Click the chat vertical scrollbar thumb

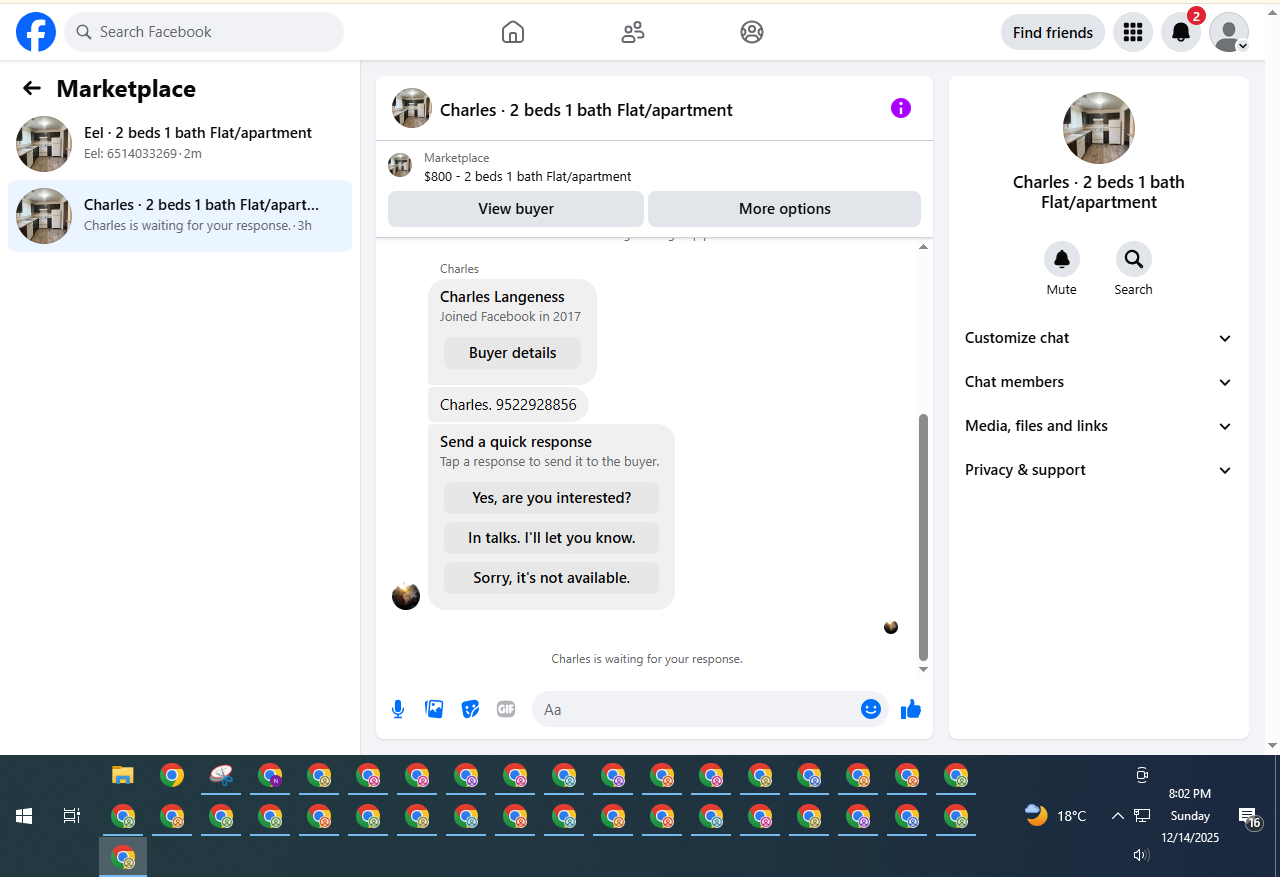(x=924, y=537)
